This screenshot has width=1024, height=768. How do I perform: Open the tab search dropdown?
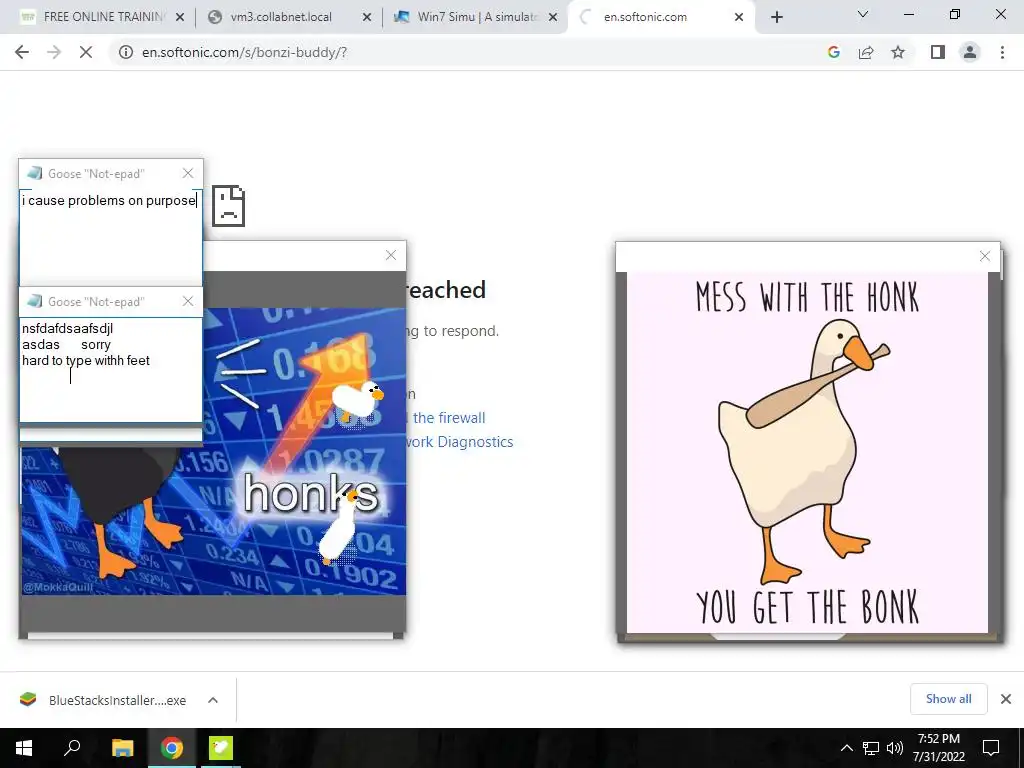point(863,14)
